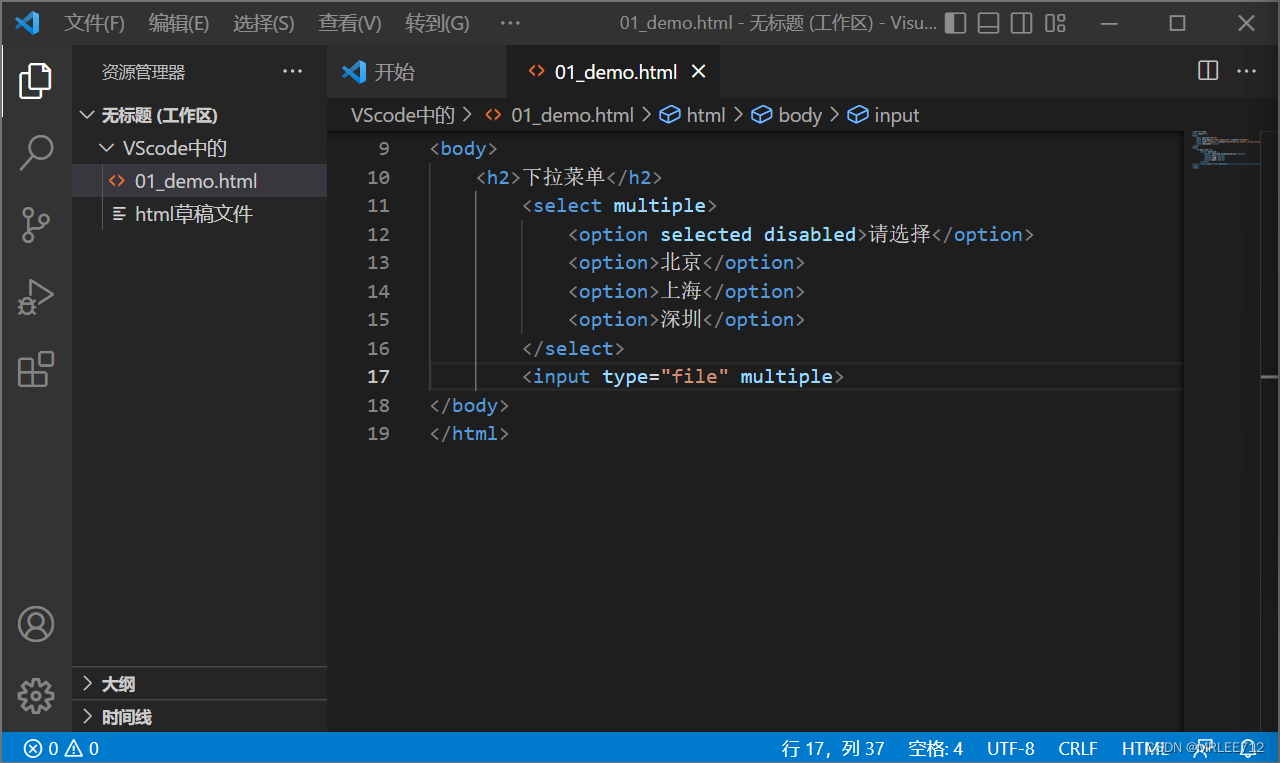Open editor more actions ellipsis

pyautogui.click(x=1246, y=71)
